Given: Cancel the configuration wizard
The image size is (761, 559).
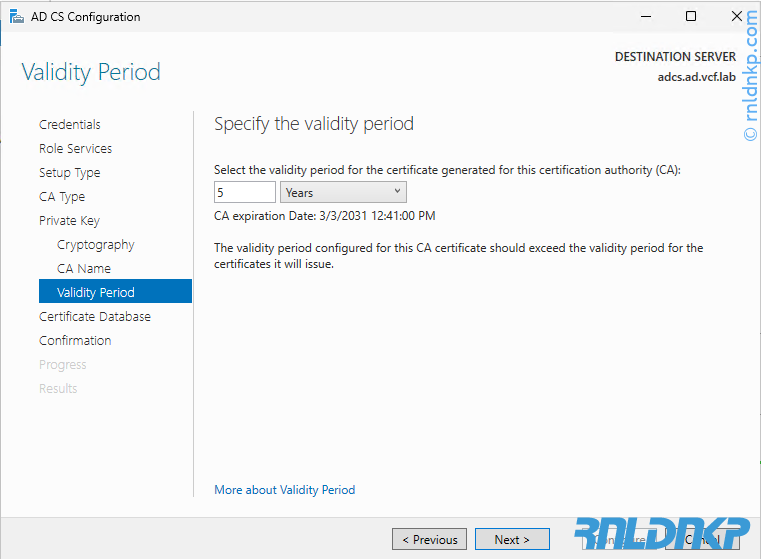Looking at the screenshot, I should [x=702, y=540].
